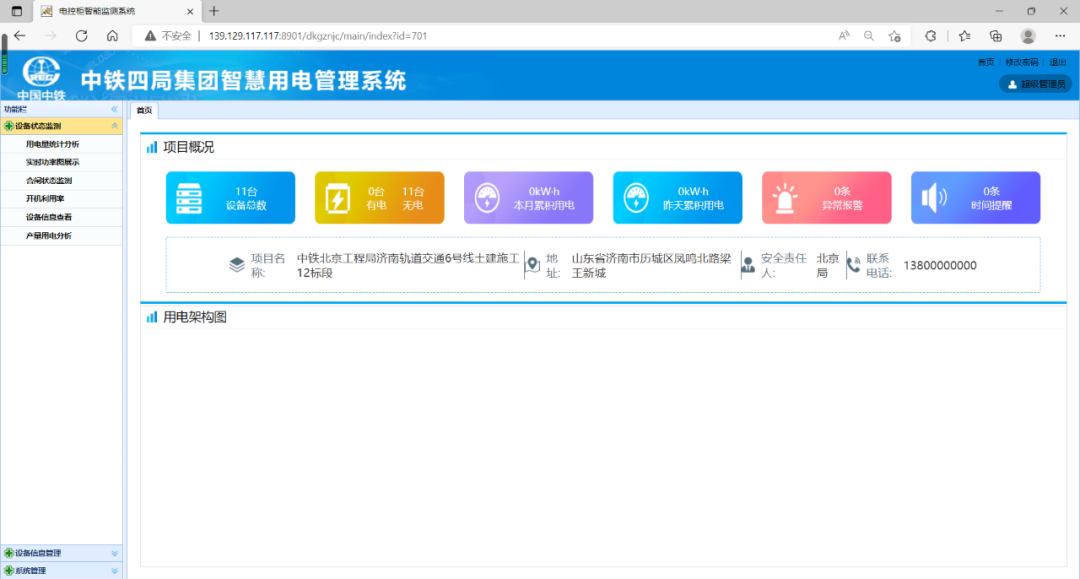Open the browser extensions puzzle icon

pyautogui.click(x=931, y=36)
